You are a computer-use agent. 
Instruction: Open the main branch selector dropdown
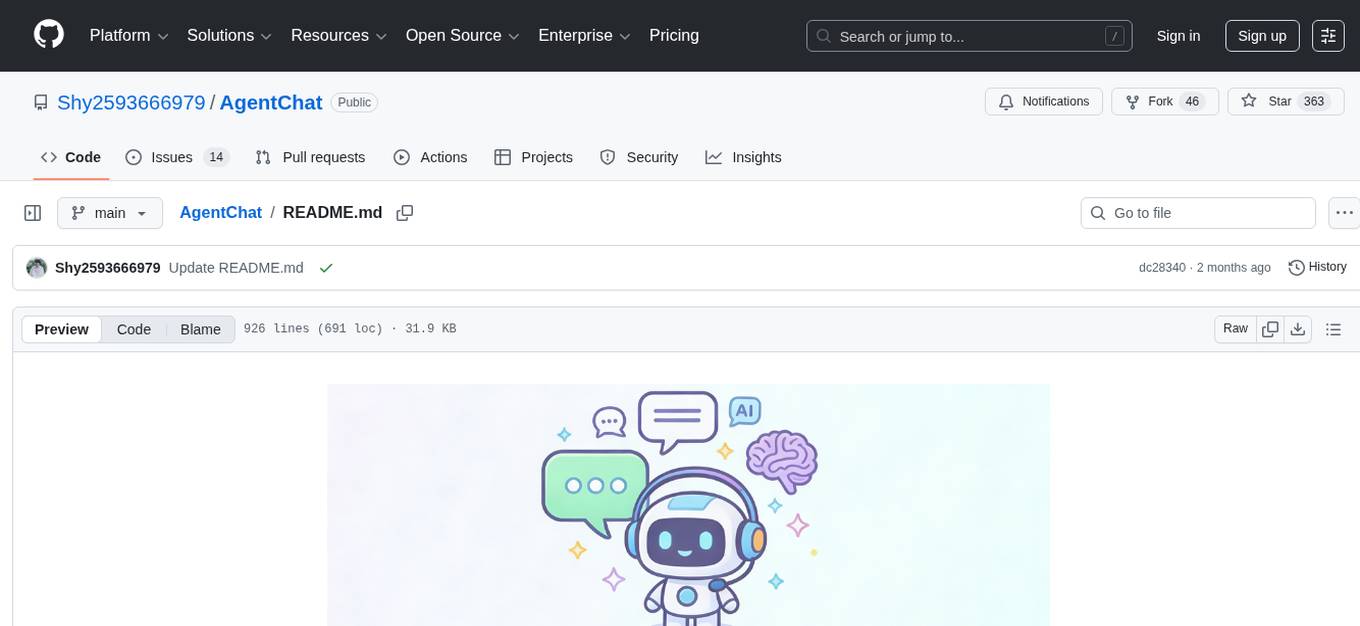pyautogui.click(x=109, y=212)
